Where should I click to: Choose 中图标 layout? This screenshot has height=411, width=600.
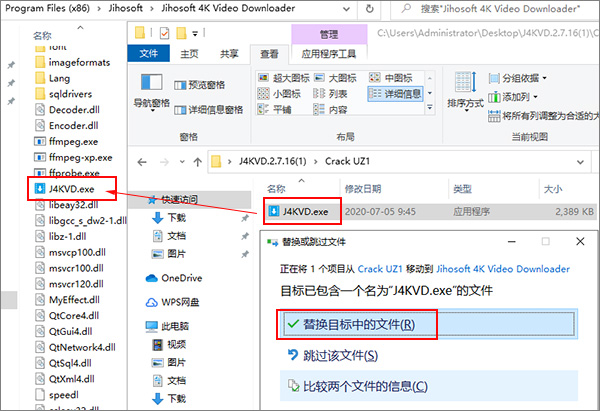coord(391,78)
